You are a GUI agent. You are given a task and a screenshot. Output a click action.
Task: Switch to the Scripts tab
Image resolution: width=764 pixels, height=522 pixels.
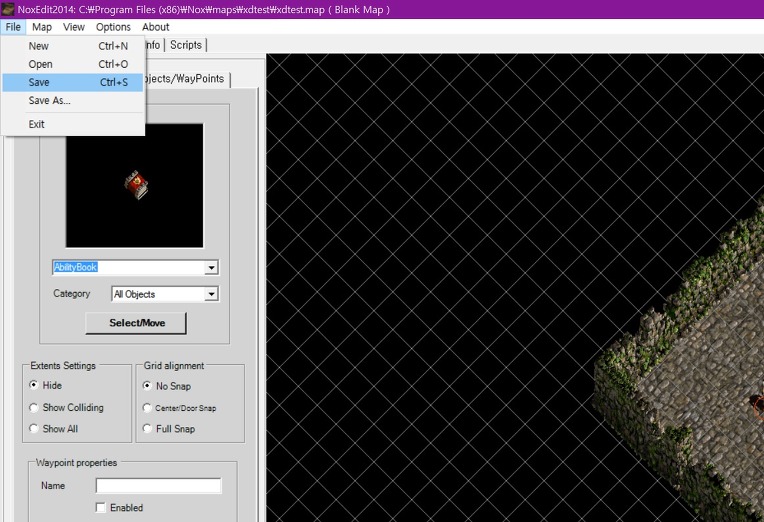185,45
